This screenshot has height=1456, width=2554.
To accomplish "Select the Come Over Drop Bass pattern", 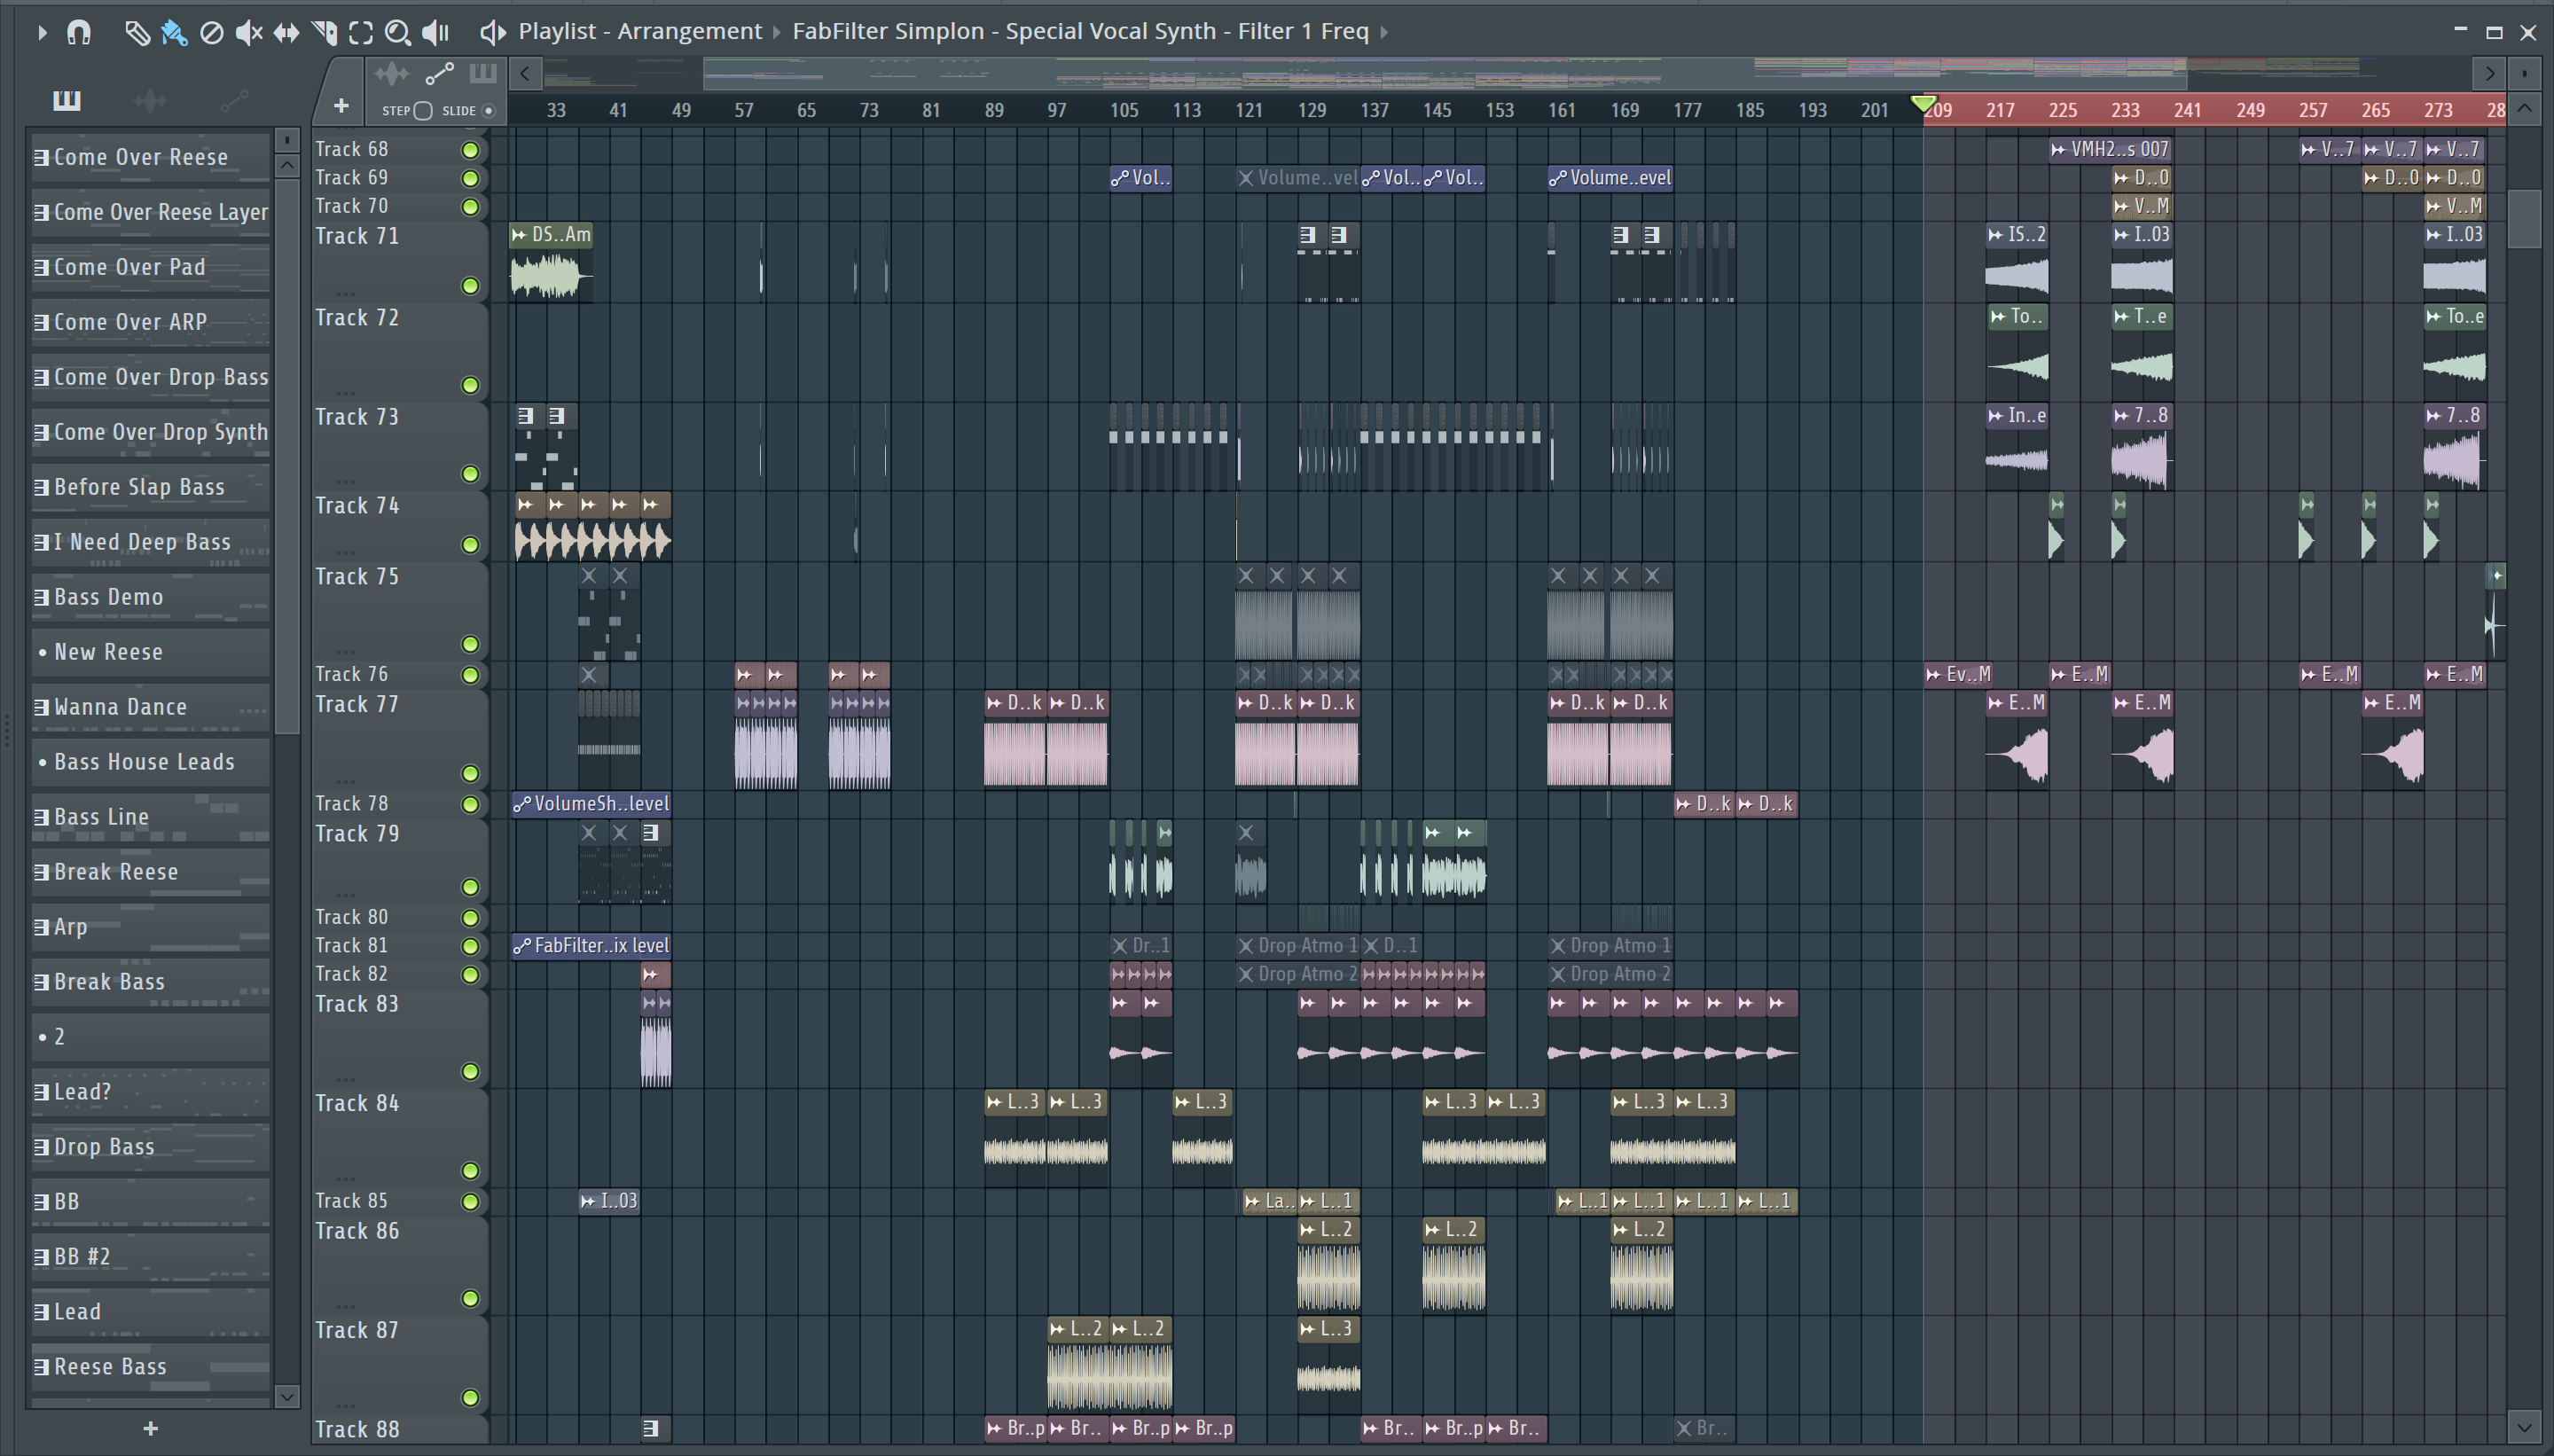I will pyautogui.click(x=150, y=377).
